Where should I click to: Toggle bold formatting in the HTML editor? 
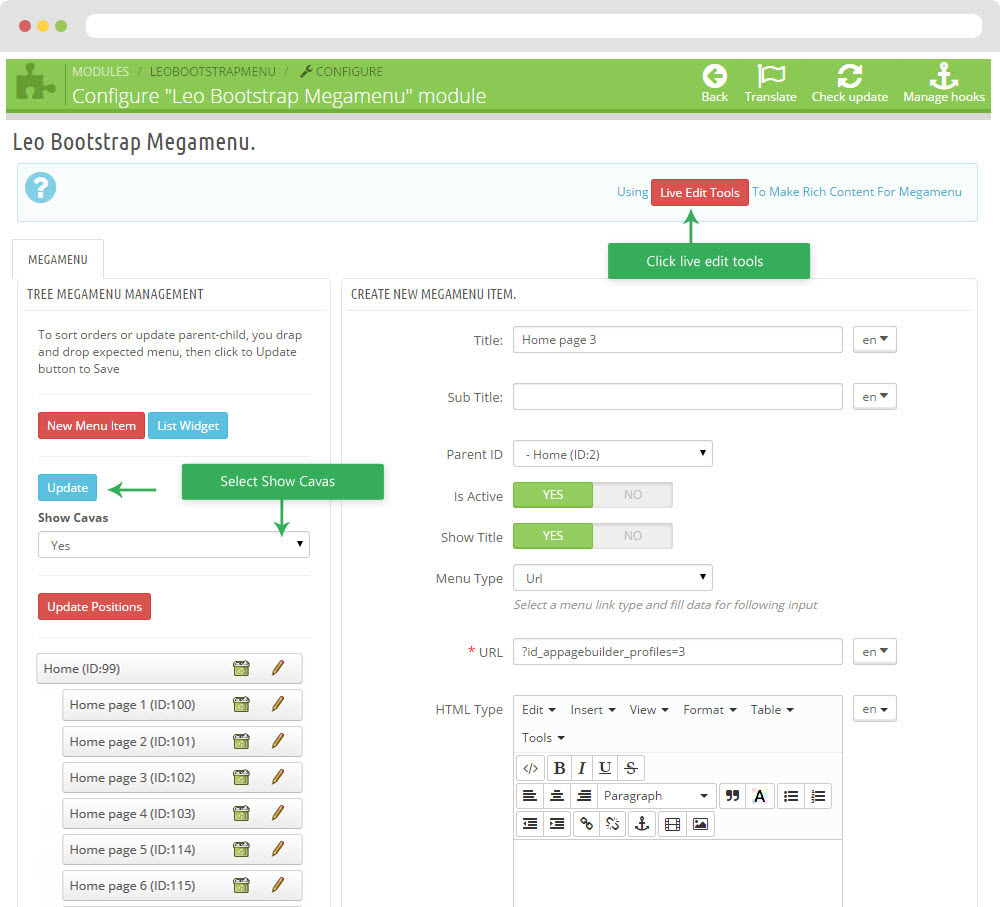(x=559, y=768)
